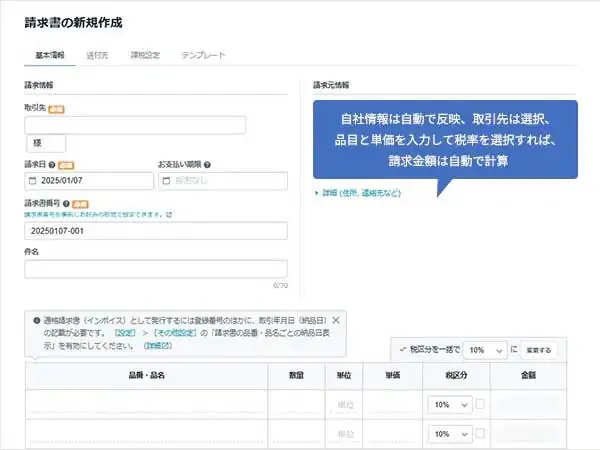The height and width of the screenshot is (450, 600).
Task: Dismiss the invoice notice with the X
Action: click(336, 320)
